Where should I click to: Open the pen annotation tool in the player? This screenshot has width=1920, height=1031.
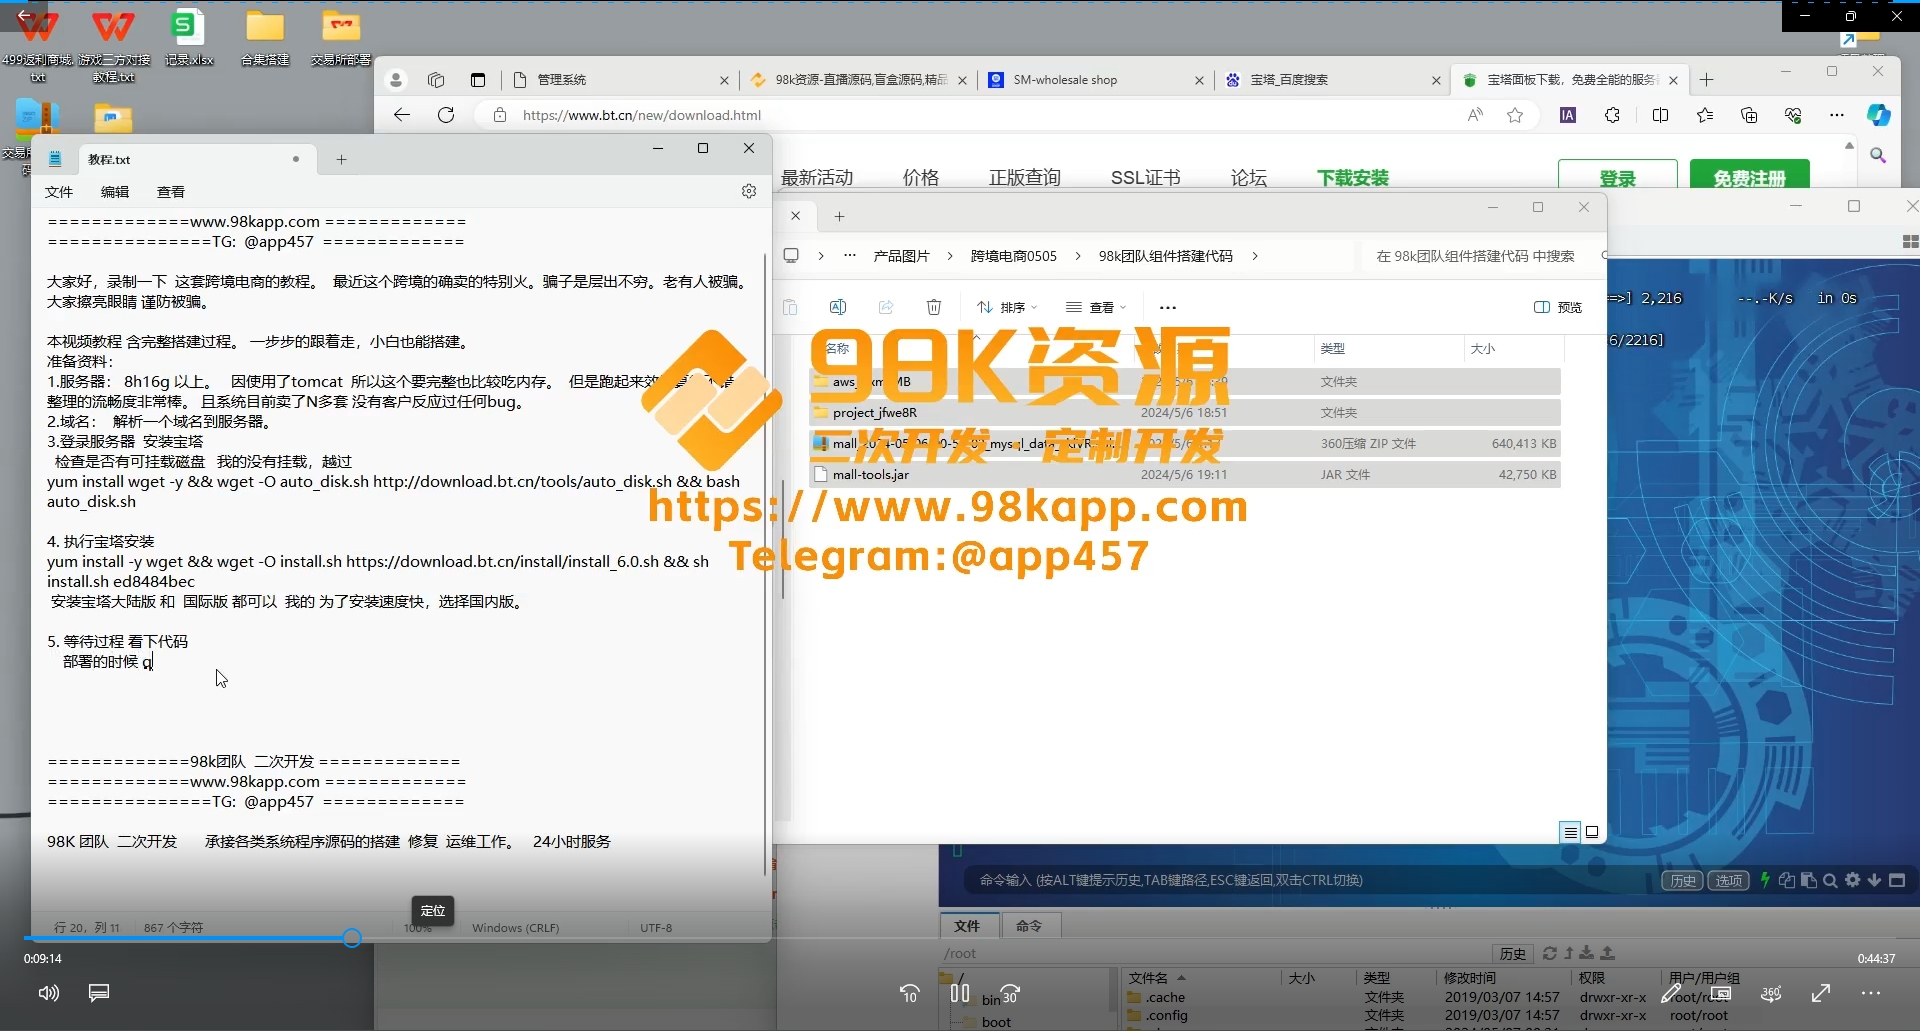pyautogui.click(x=1670, y=993)
